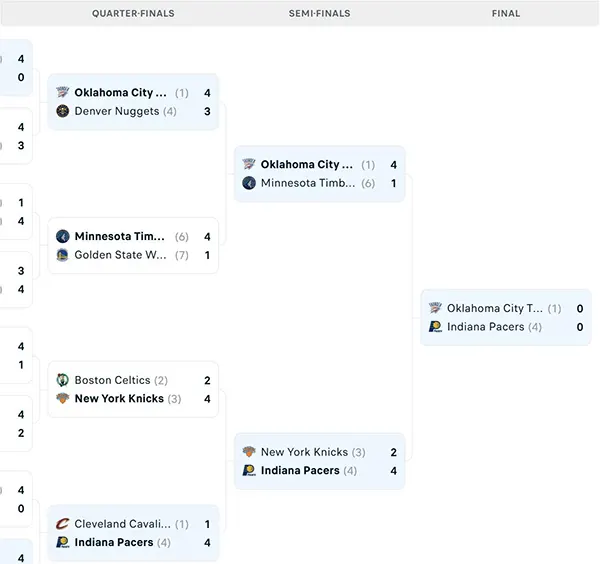600x564 pixels.
Task: Open Indiana Pacers in Final card
Action: (486, 327)
